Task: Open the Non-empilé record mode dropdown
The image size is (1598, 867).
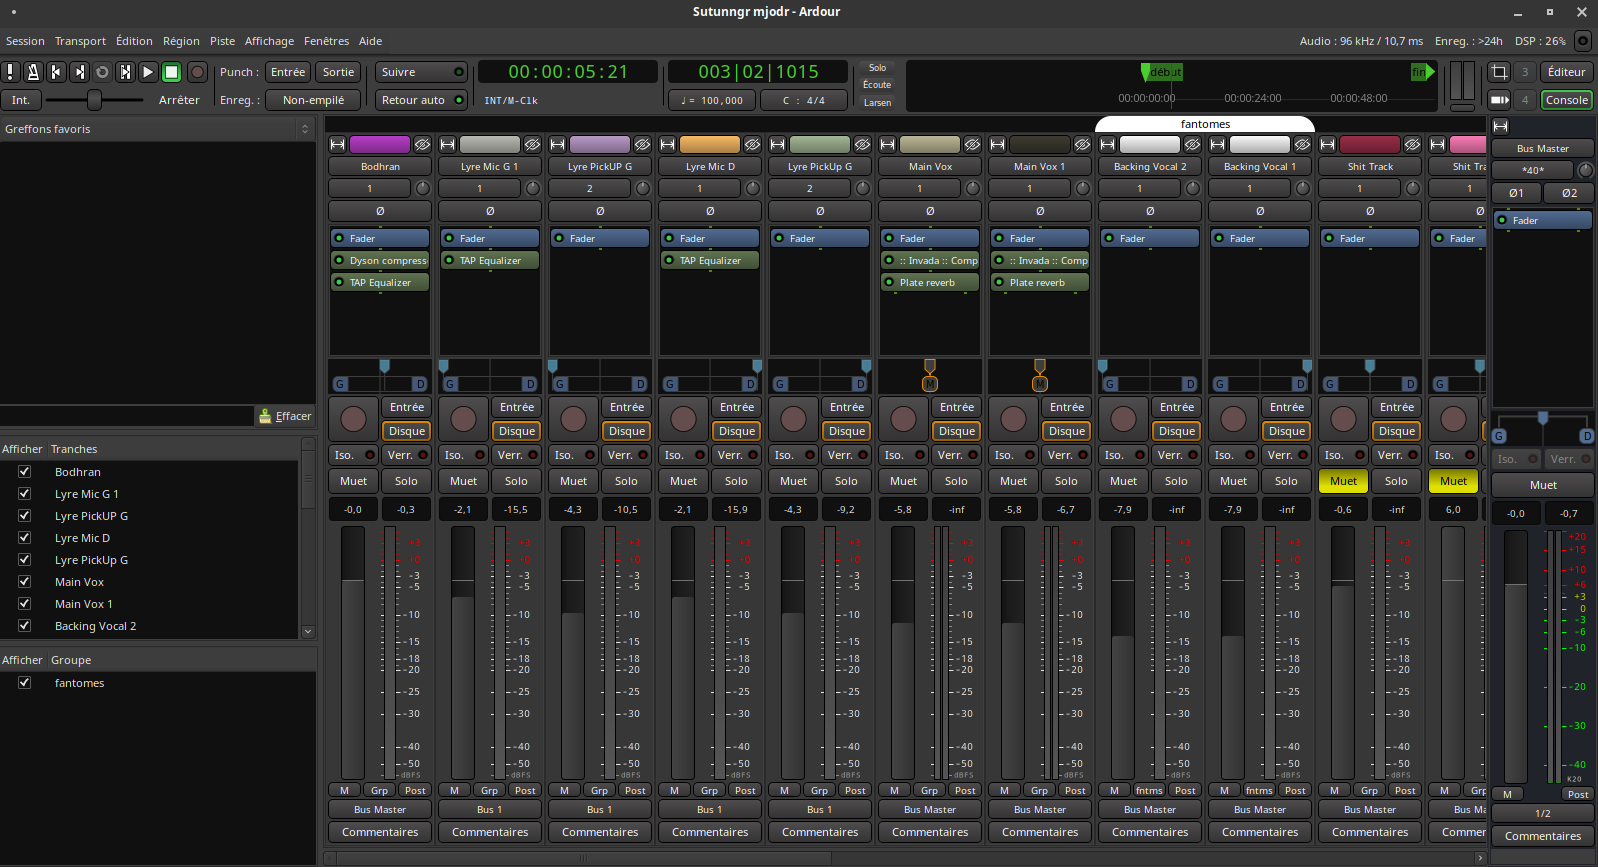Action: 313,100
